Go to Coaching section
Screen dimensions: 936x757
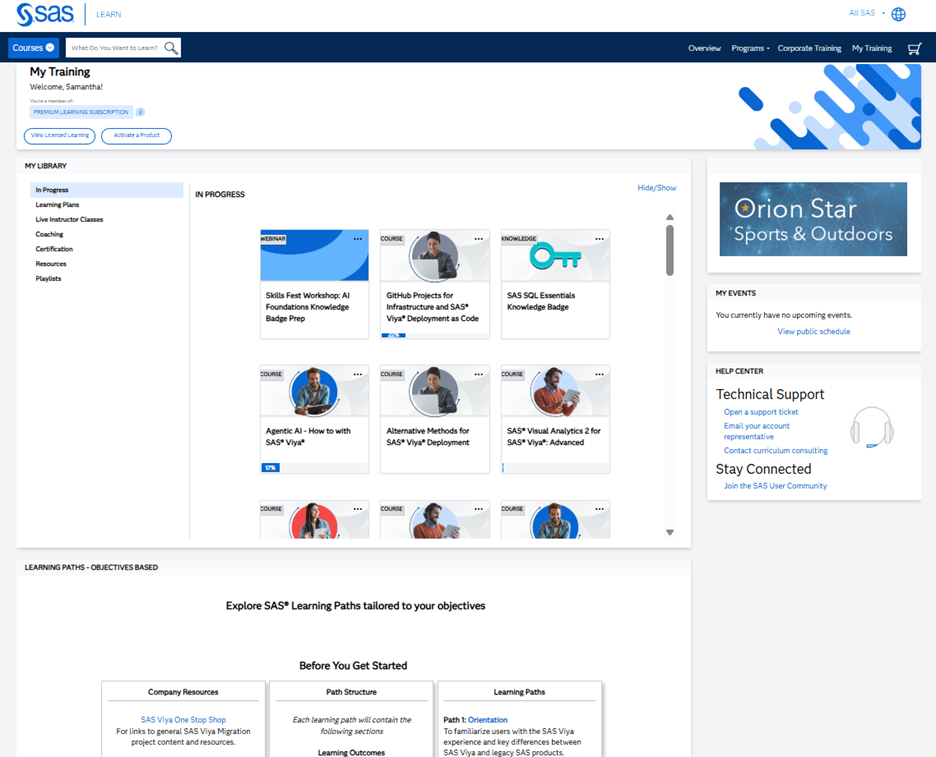click(49, 235)
